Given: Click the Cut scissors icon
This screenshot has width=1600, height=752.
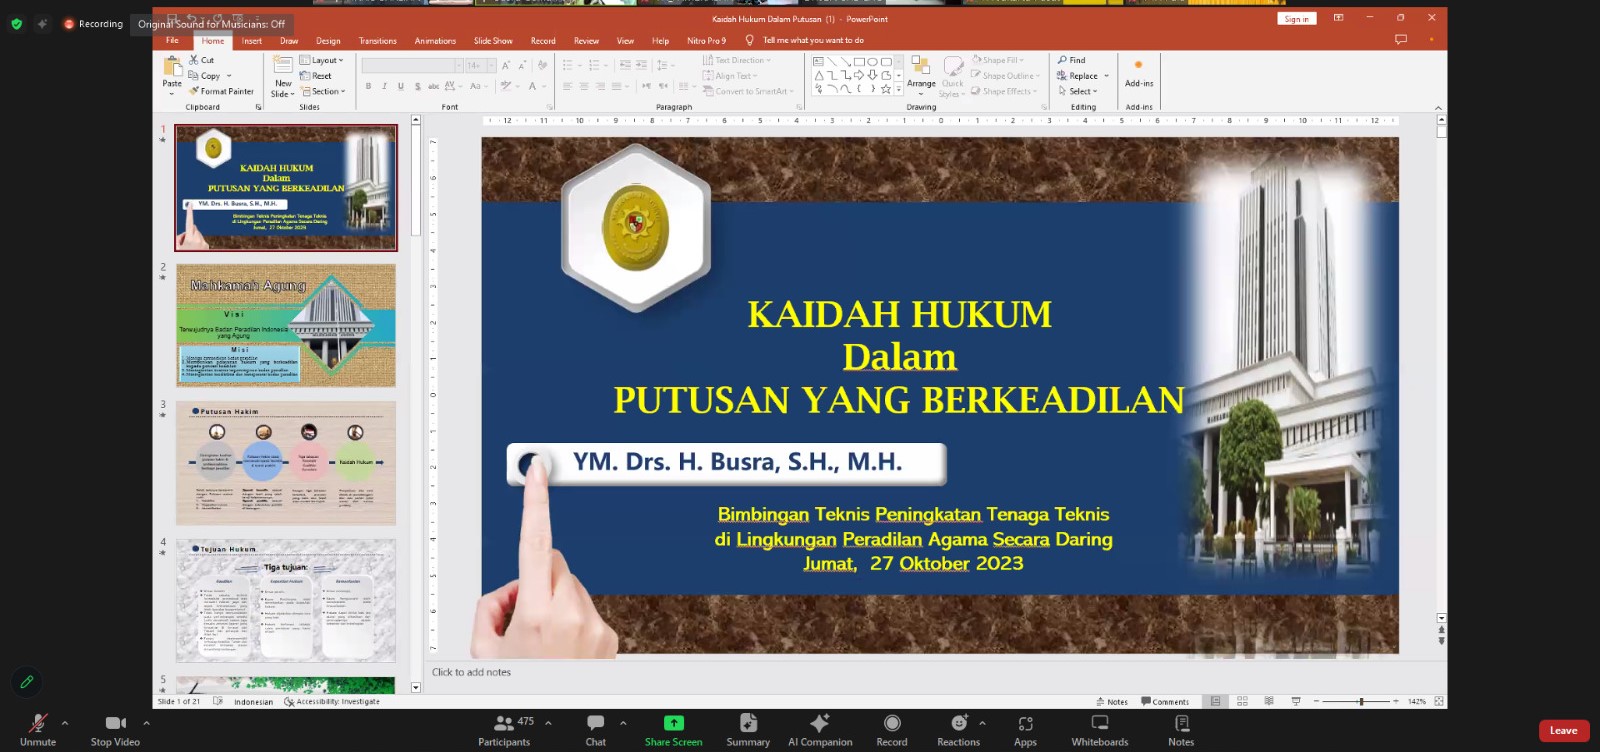Looking at the screenshot, I should 194,60.
